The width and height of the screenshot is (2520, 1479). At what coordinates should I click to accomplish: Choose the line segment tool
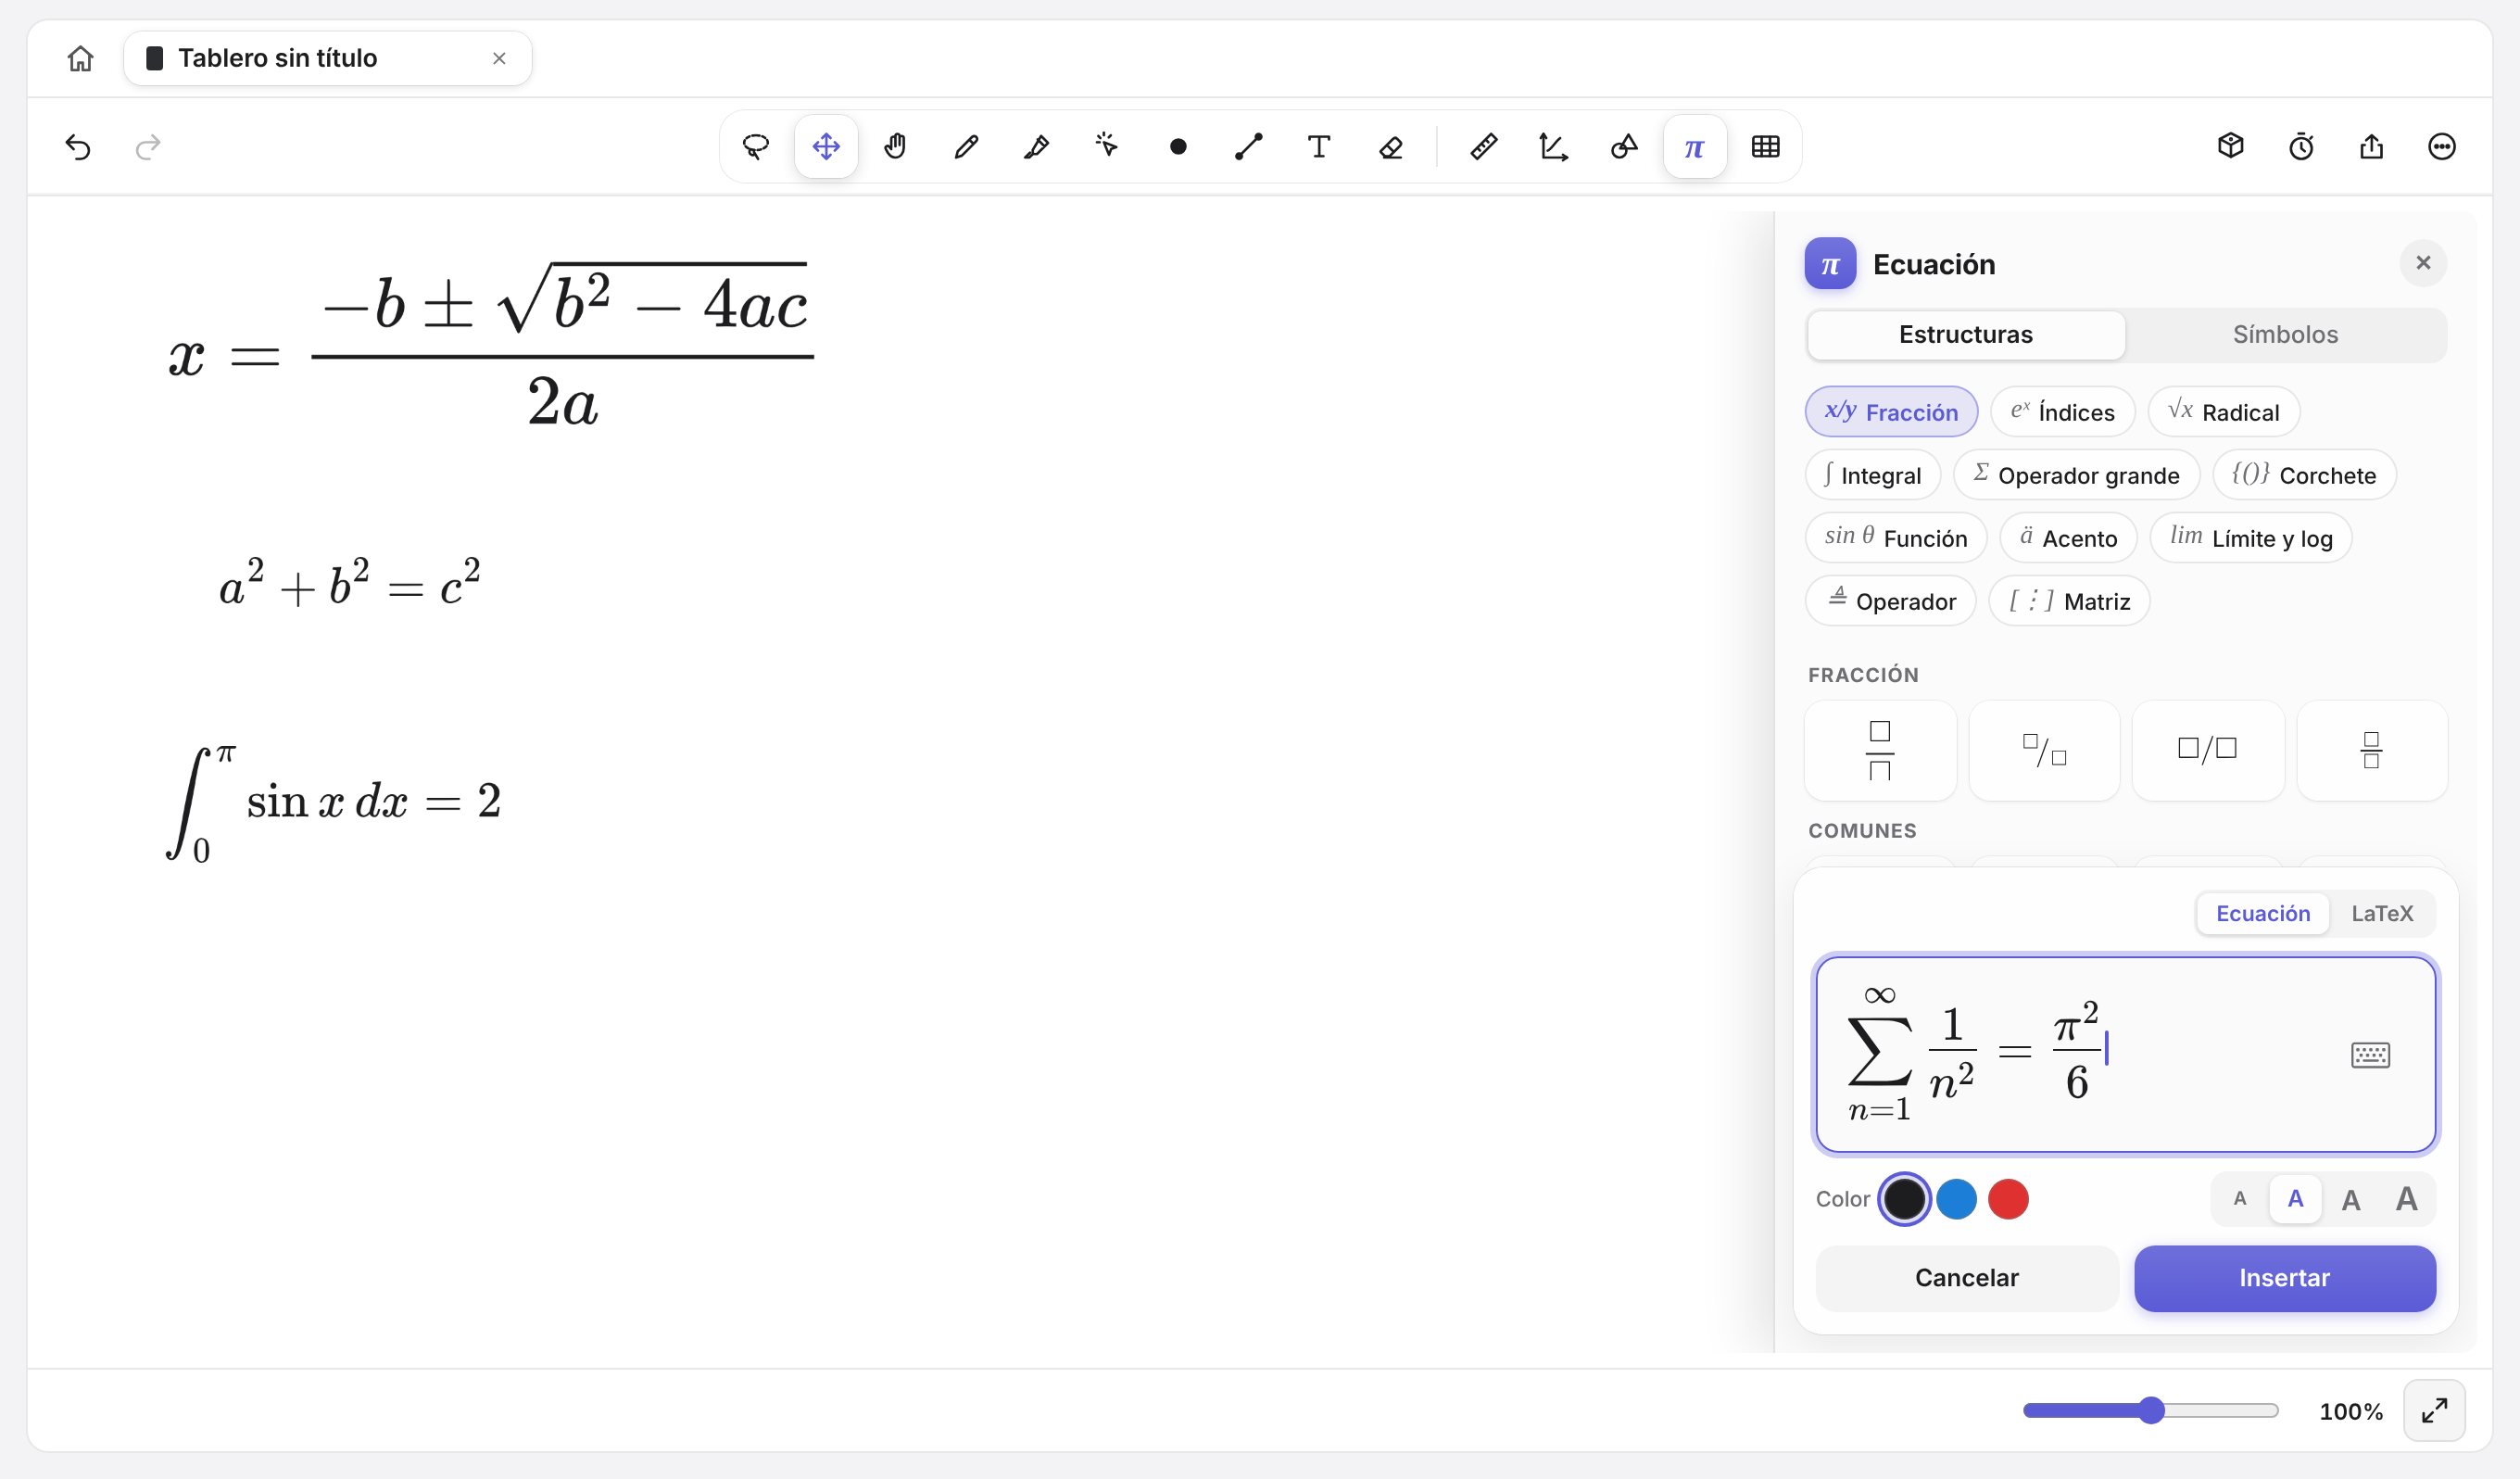[1248, 147]
